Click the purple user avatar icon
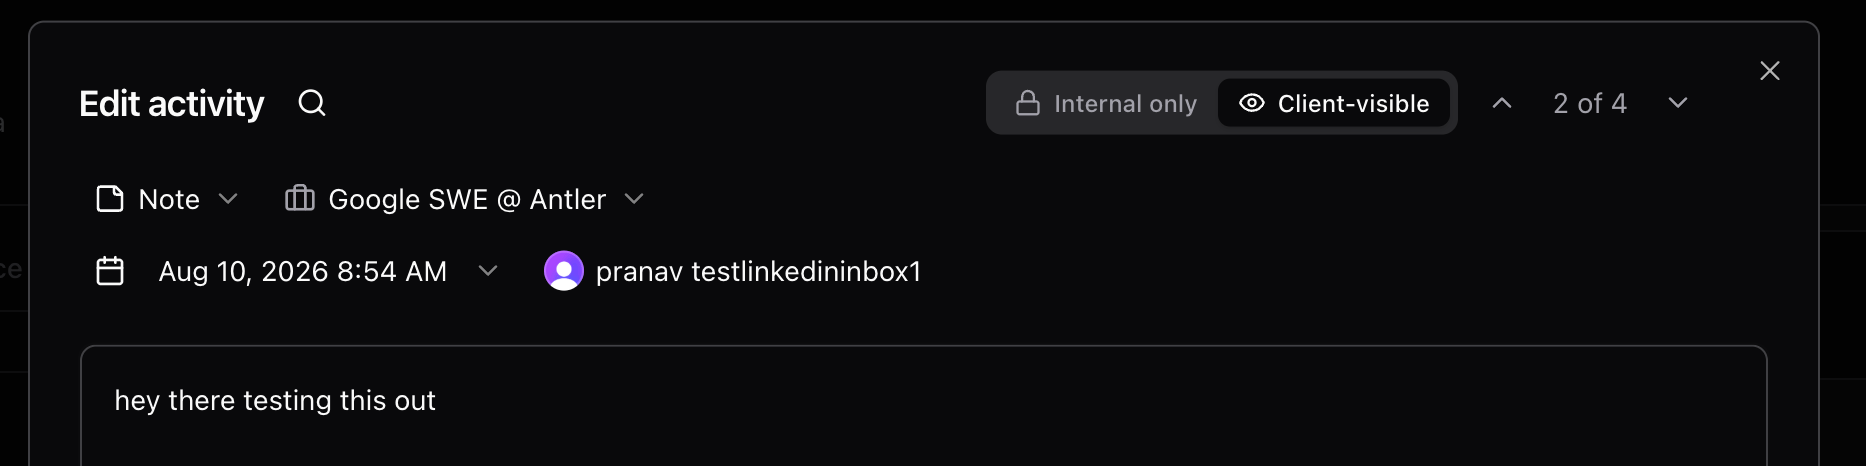 (x=564, y=271)
